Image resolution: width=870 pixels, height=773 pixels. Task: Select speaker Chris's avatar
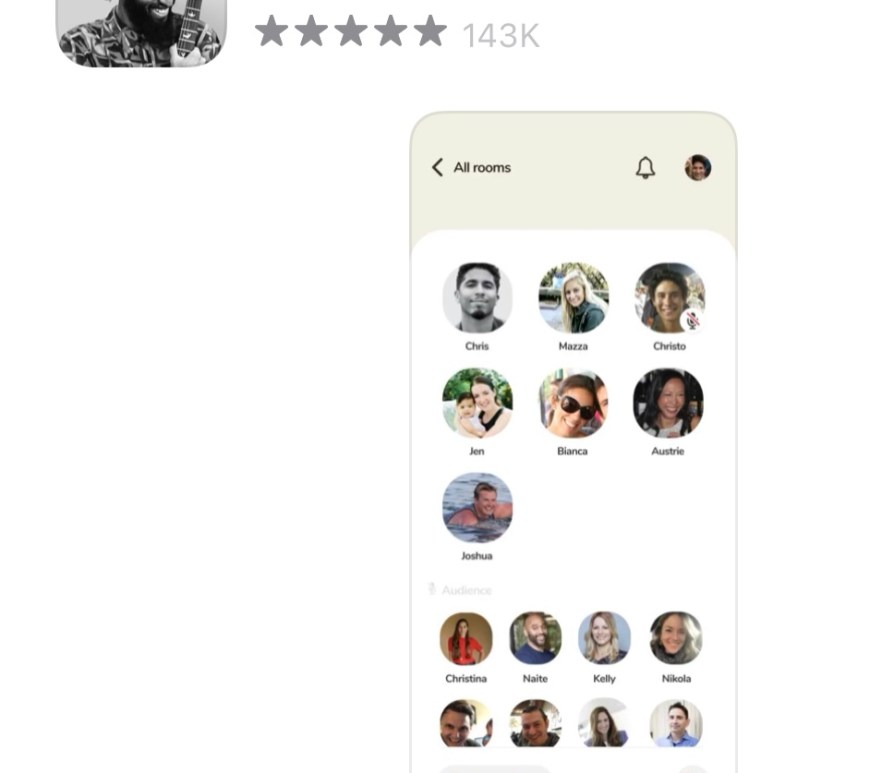[477, 298]
